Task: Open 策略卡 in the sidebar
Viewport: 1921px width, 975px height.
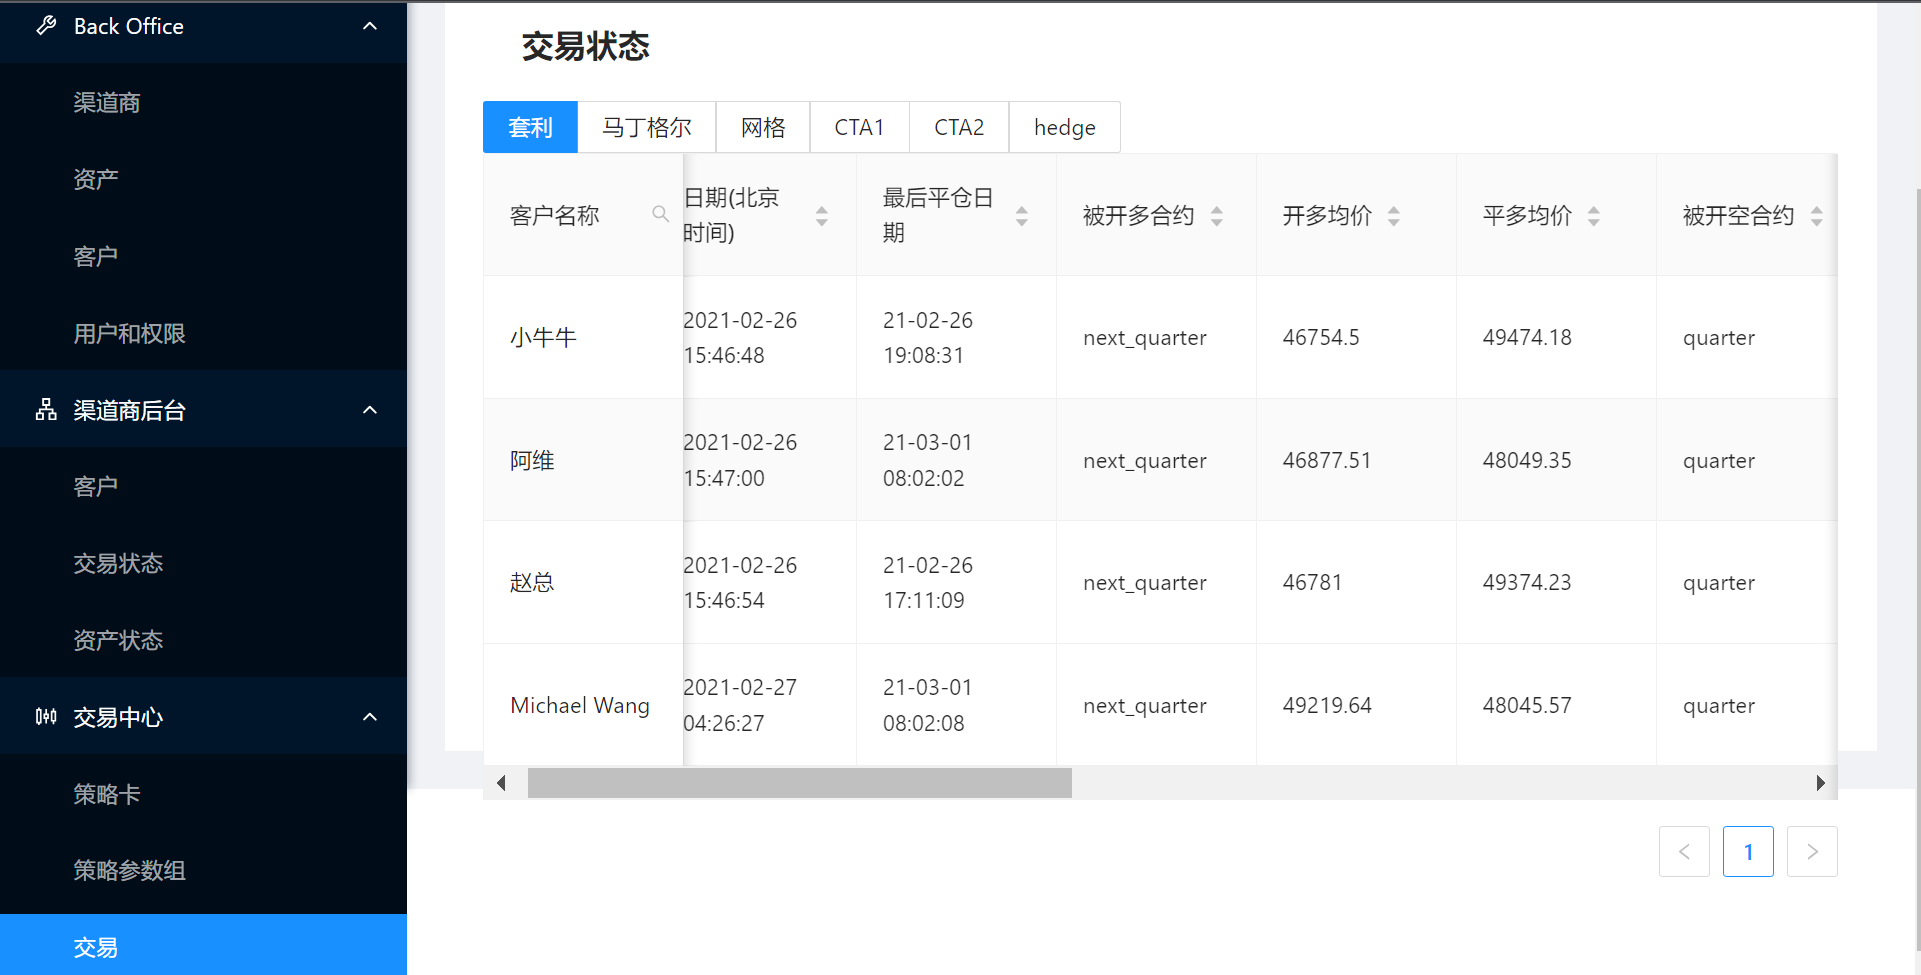Action: 203,794
